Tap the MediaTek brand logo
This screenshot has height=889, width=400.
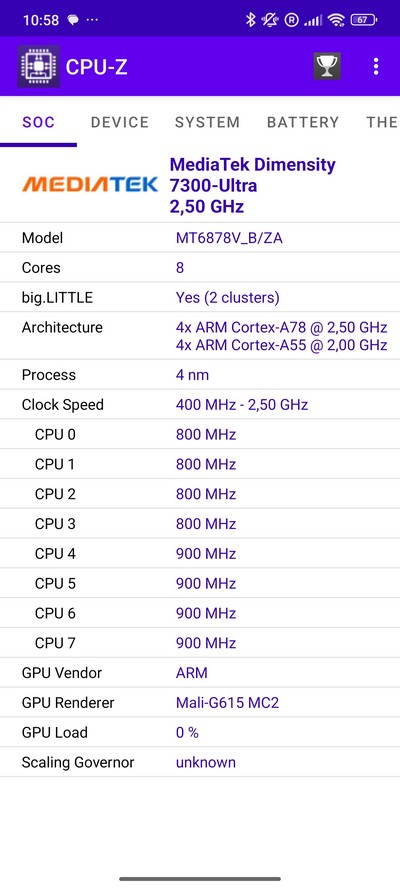pyautogui.click(x=90, y=184)
